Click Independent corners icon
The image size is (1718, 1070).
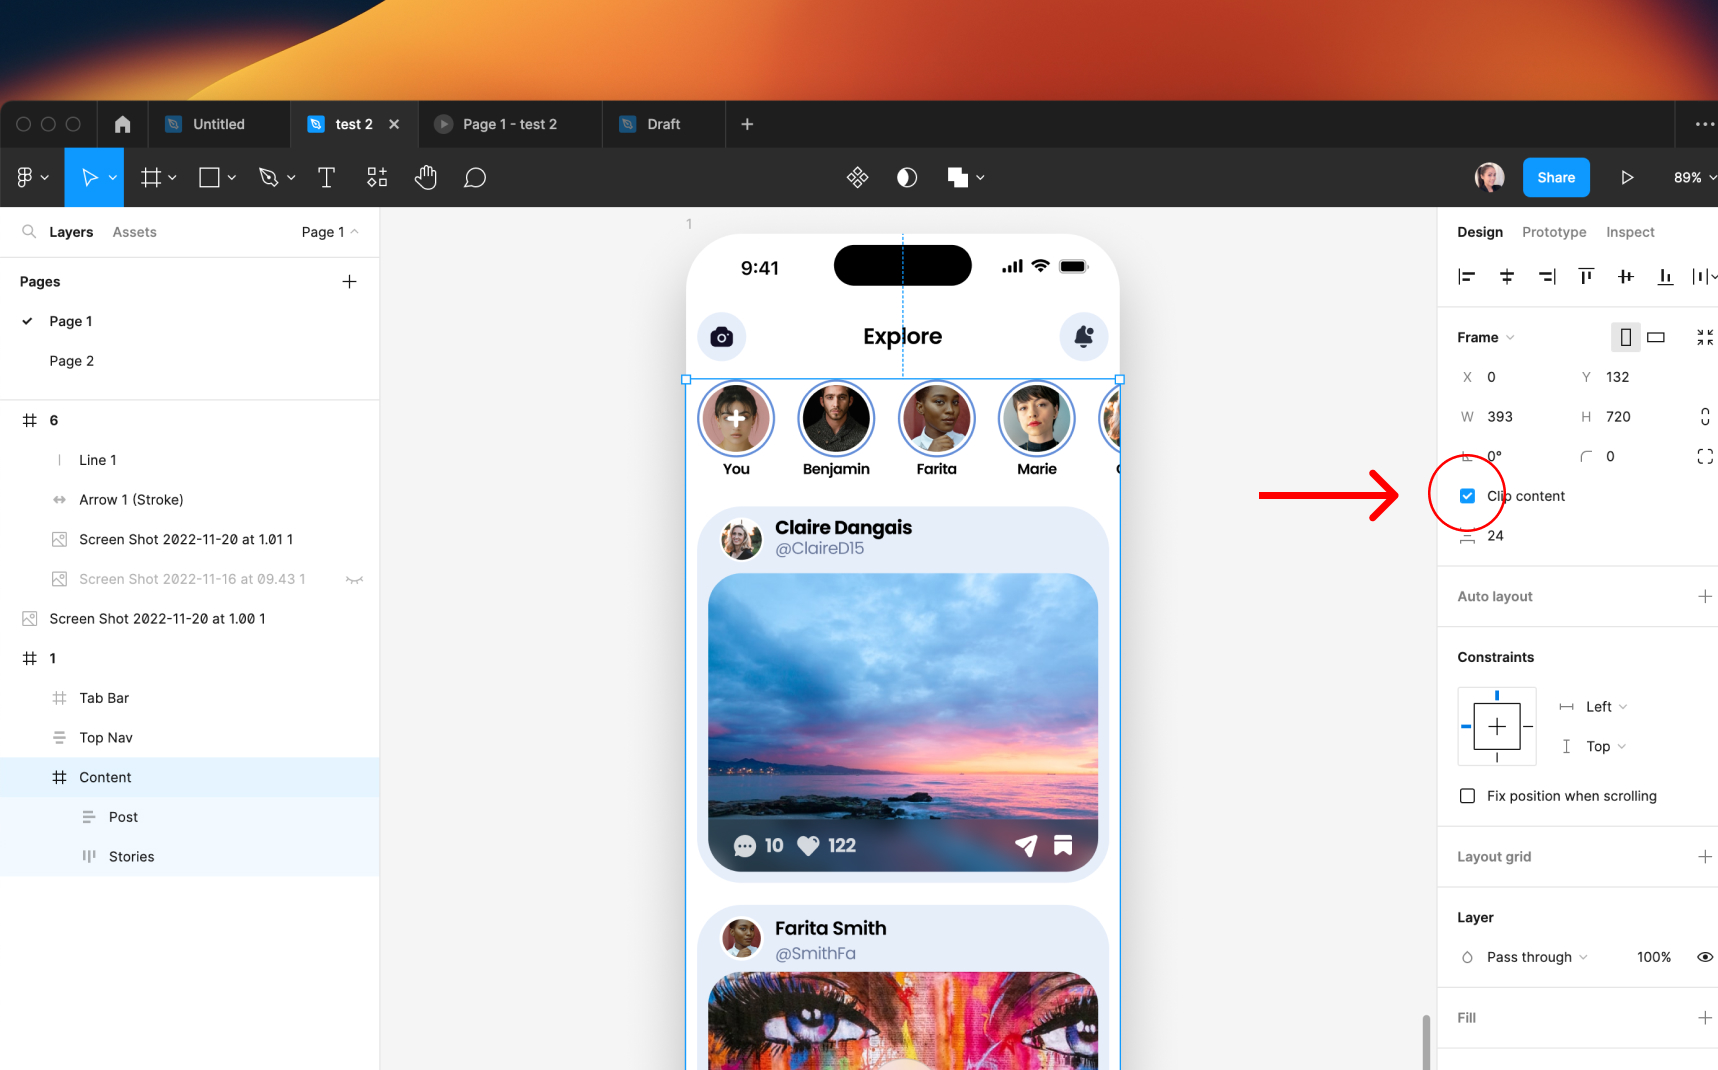(x=1705, y=456)
